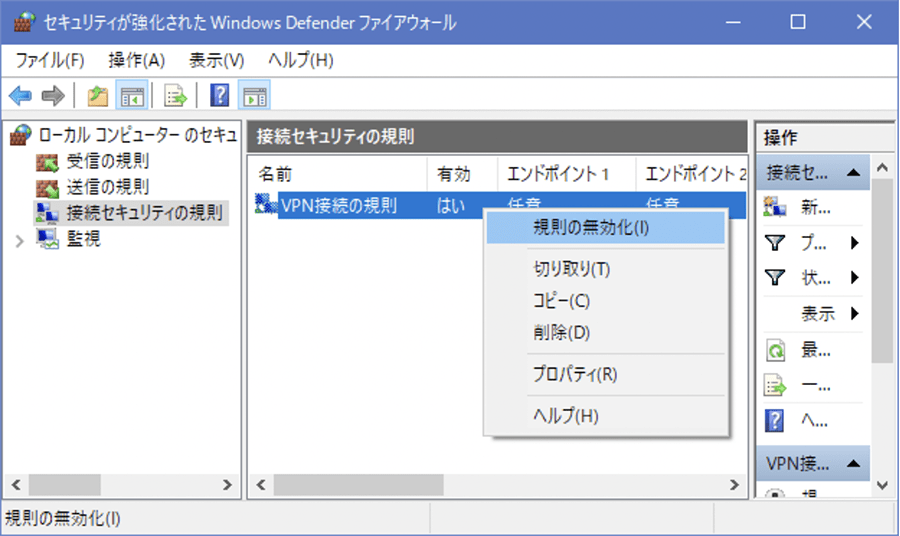Select ローカル コンピューター root tree node
The width and height of the screenshot is (900, 536).
coord(138,135)
